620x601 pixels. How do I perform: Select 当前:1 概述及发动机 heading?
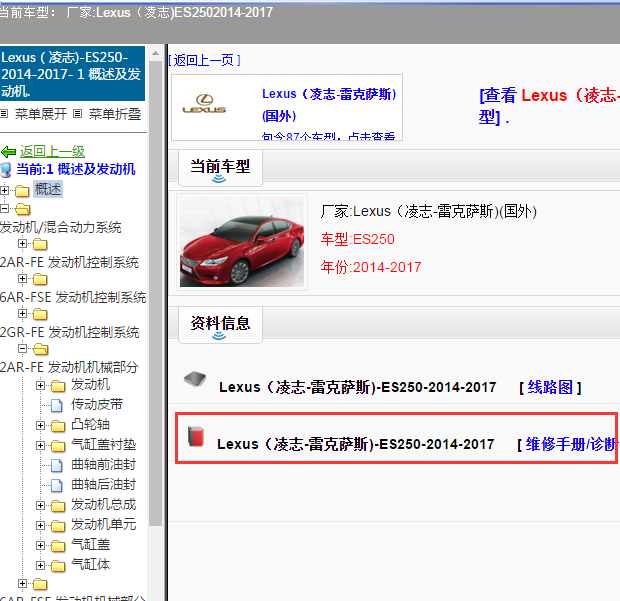76,169
